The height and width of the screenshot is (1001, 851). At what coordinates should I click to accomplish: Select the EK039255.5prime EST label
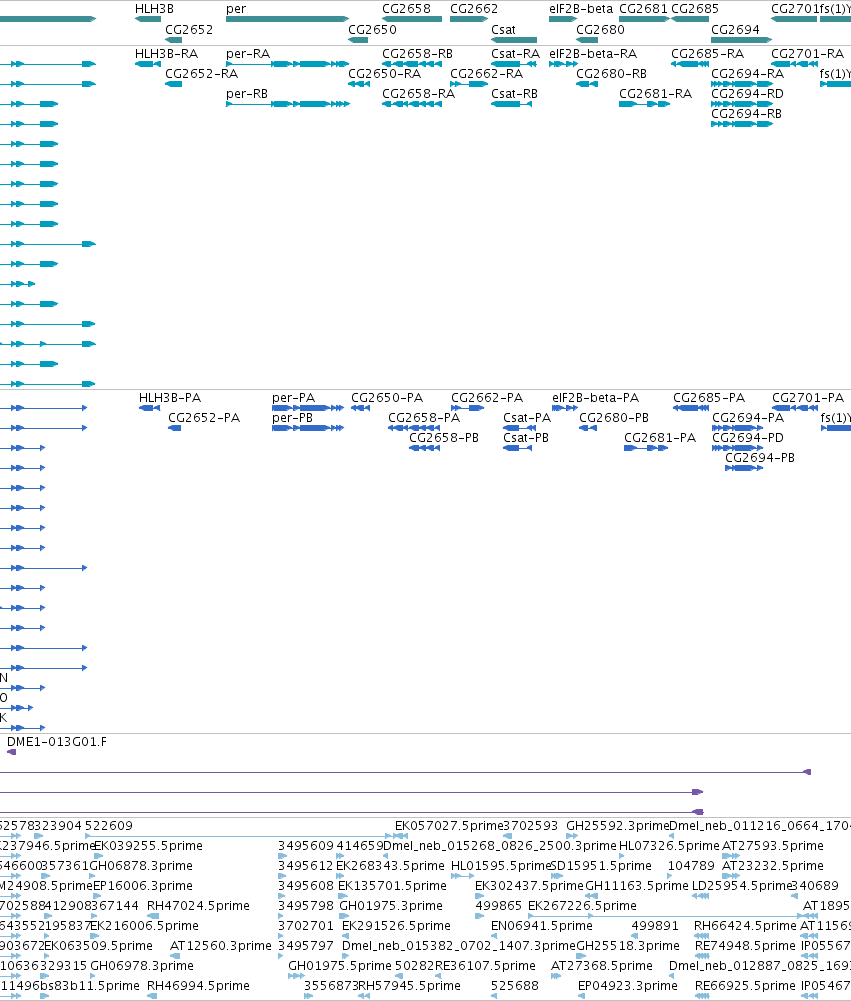(148, 846)
